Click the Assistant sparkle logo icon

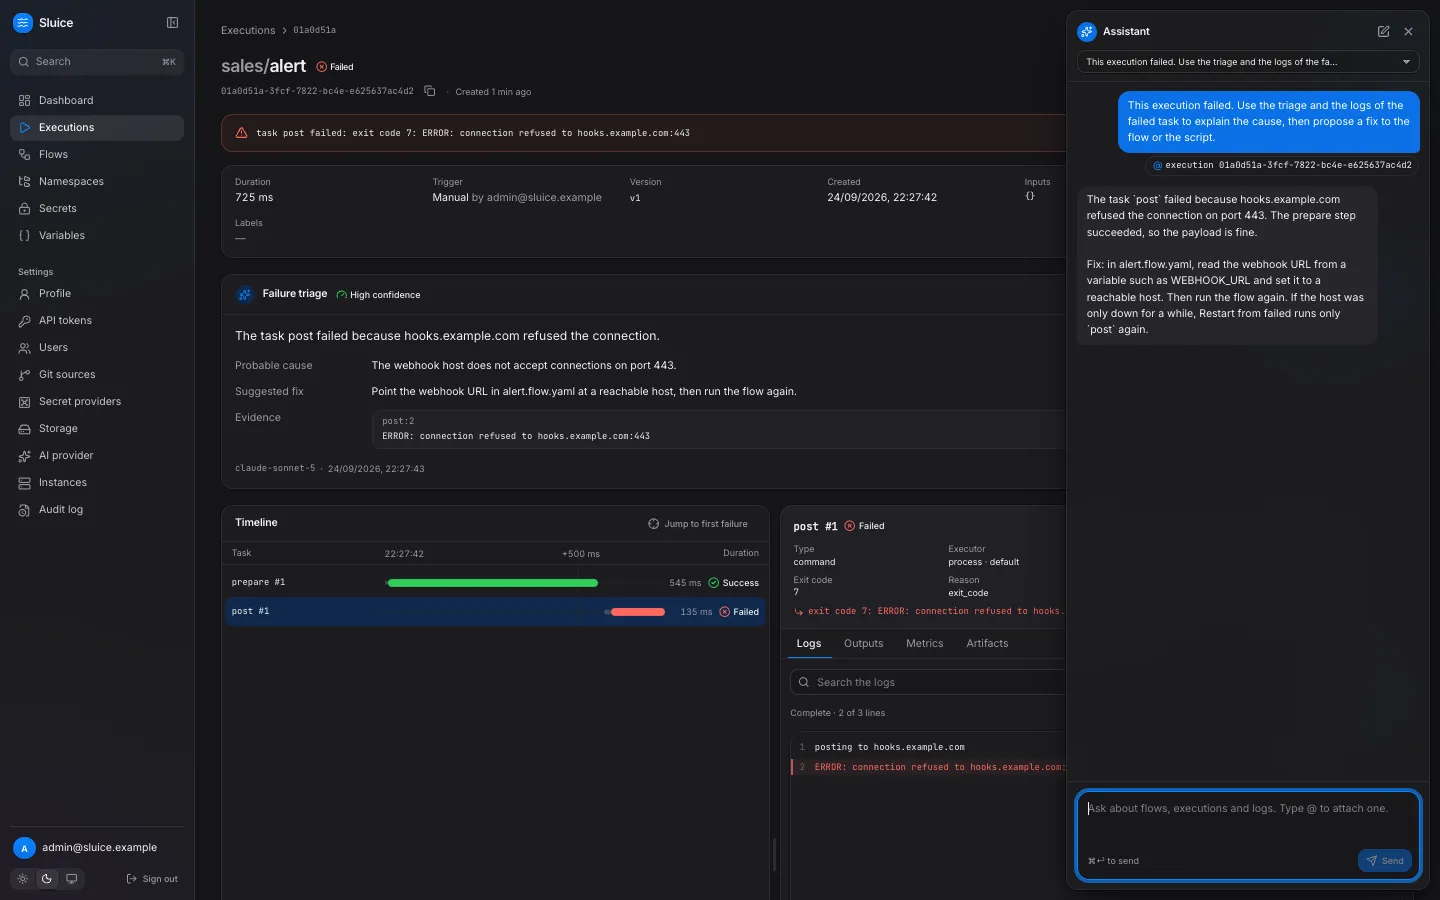pos(1087,31)
